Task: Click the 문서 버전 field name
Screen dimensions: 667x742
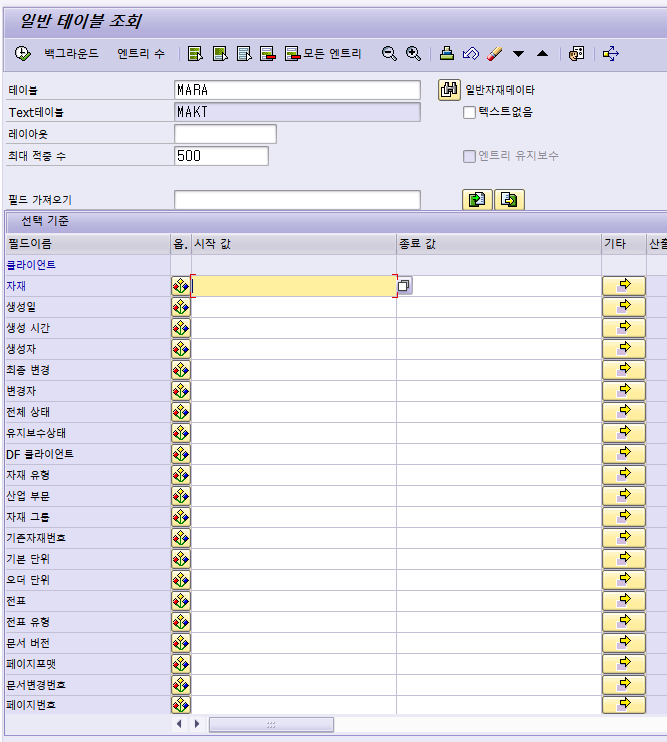Action: 28,643
